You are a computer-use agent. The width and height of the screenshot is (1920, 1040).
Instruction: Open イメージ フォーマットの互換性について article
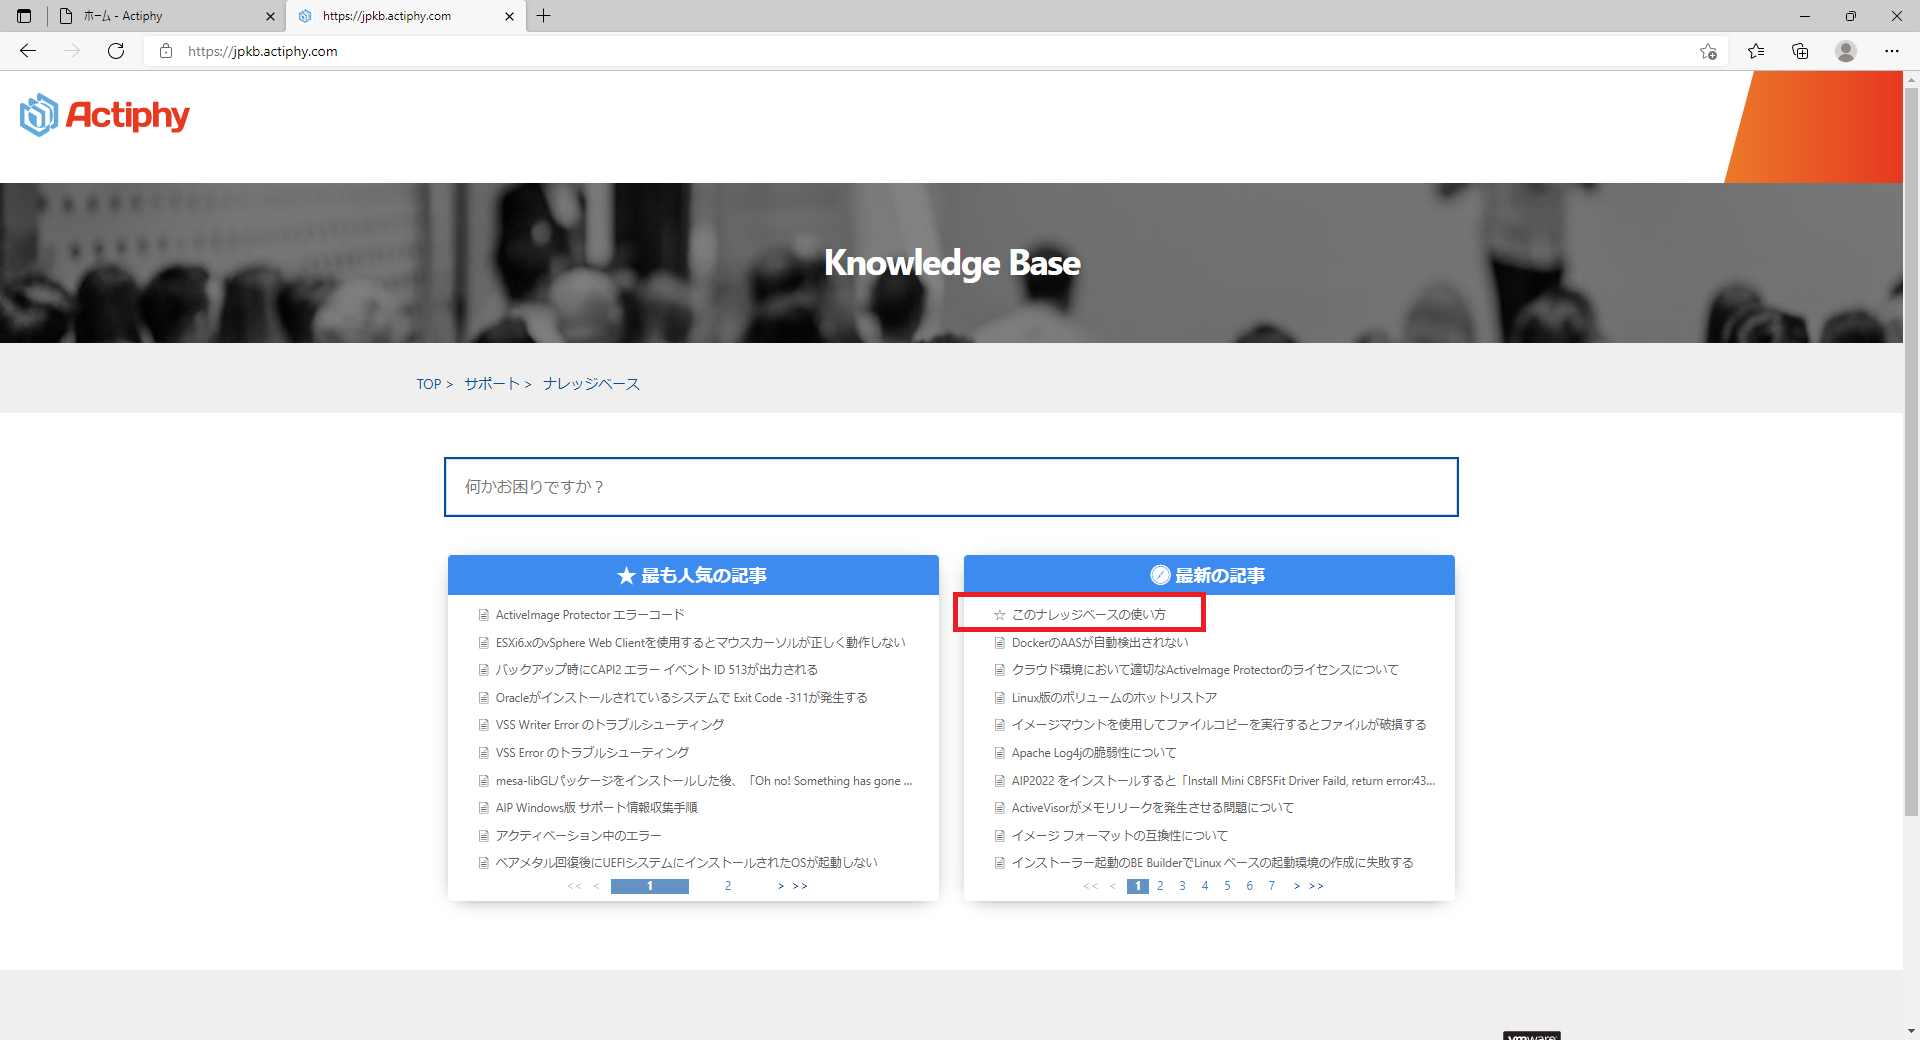[x=1120, y=836]
